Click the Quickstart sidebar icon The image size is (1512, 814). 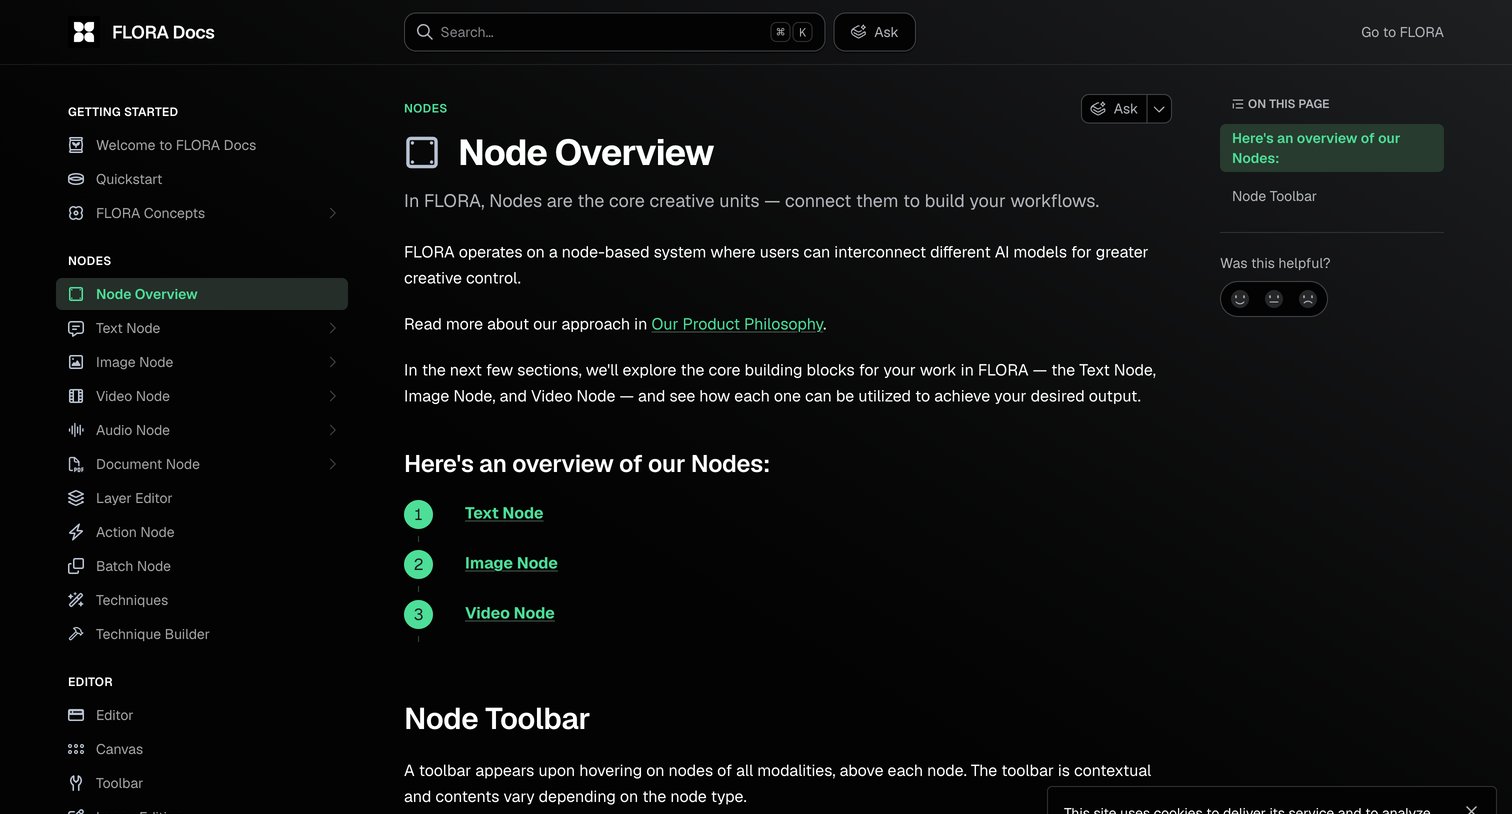click(76, 179)
